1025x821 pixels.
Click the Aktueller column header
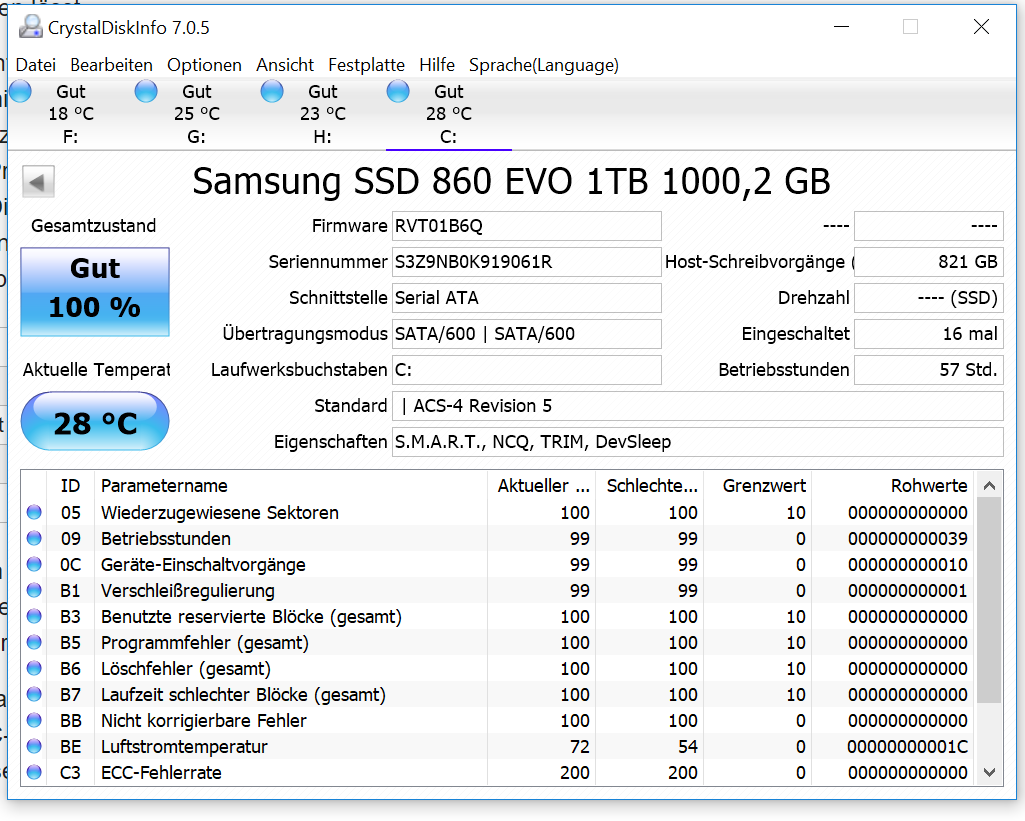click(x=542, y=486)
